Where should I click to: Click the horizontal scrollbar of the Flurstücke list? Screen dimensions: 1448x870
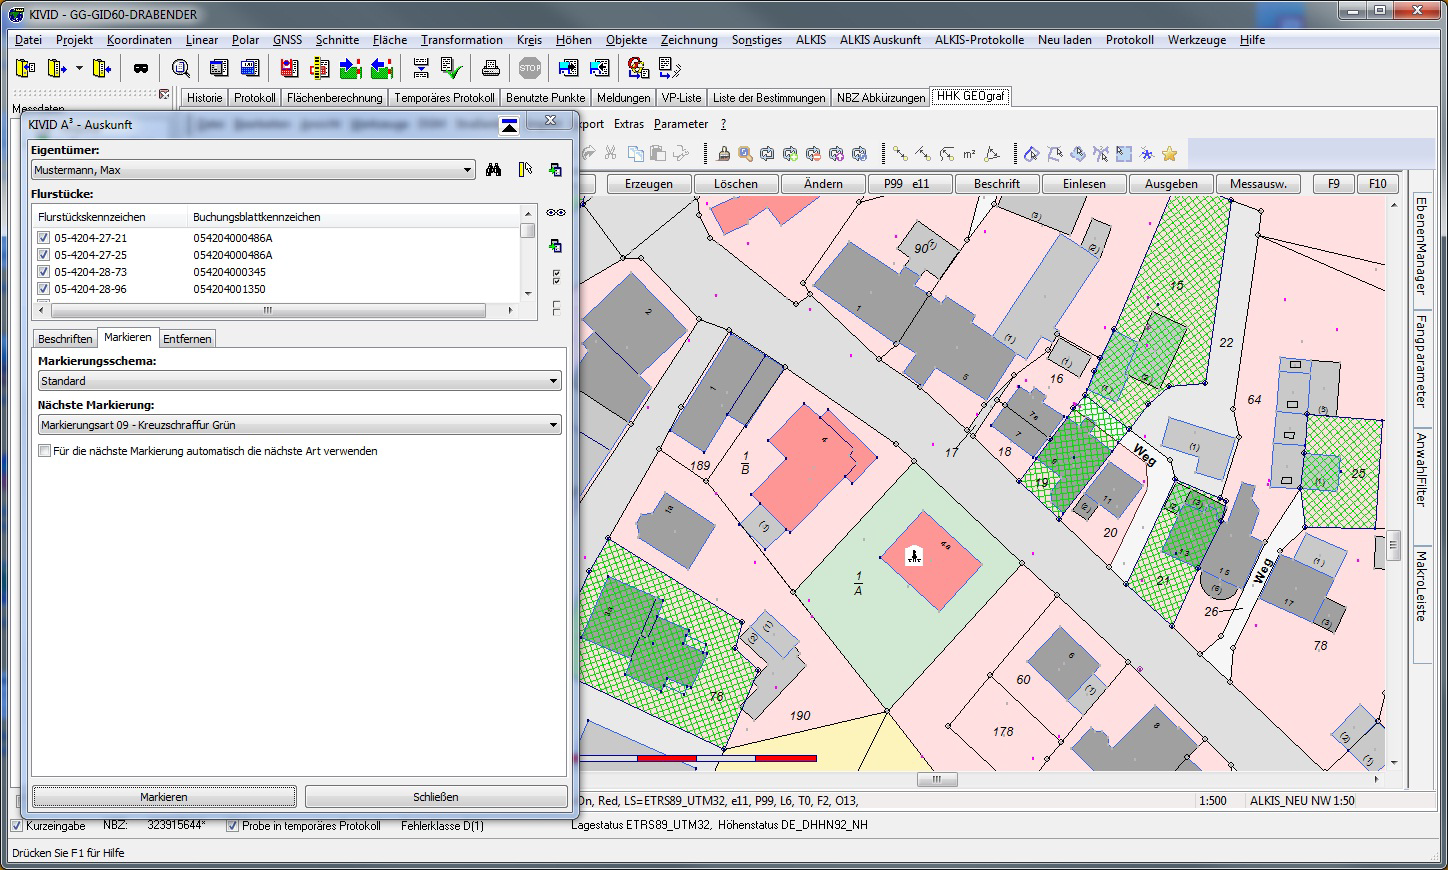pos(267,311)
